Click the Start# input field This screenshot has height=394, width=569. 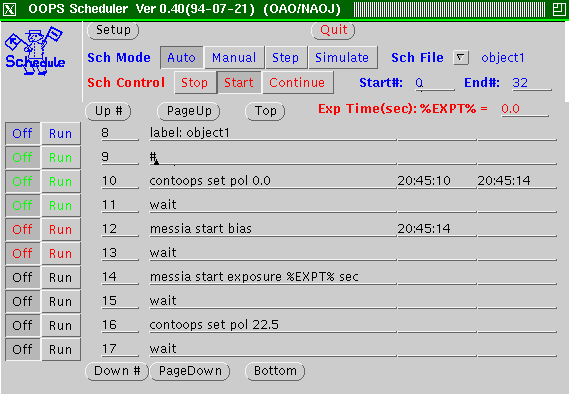434,83
